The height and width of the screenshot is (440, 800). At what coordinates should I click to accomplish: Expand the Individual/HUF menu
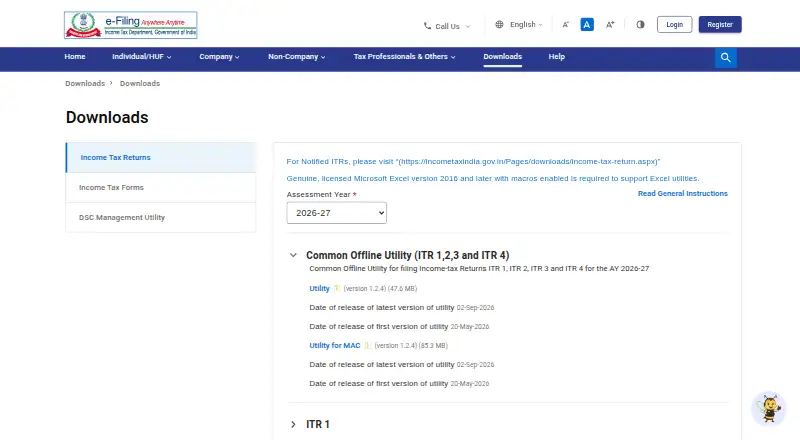coord(142,57)
